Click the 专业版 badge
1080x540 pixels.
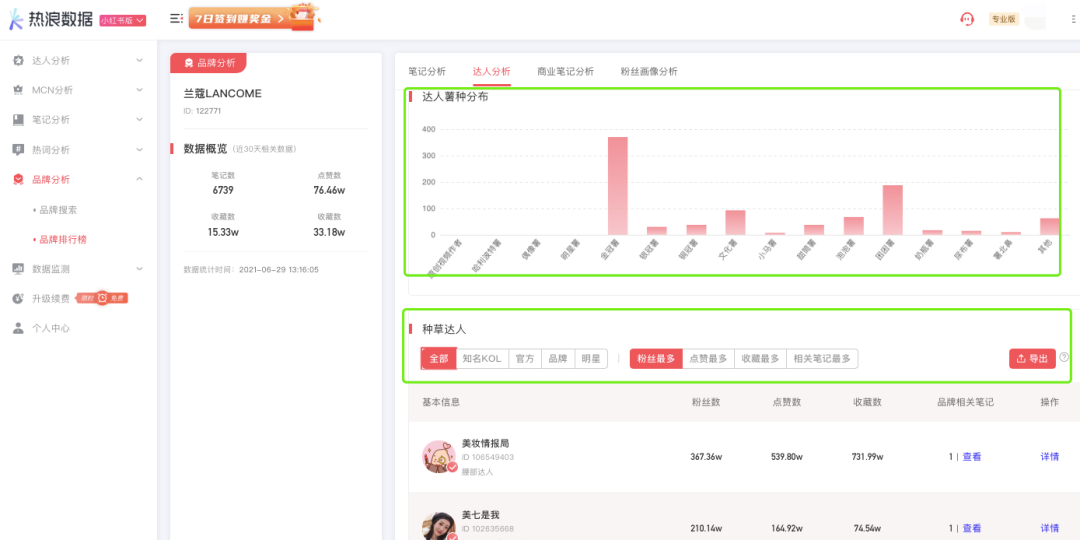pos(1004,19)
